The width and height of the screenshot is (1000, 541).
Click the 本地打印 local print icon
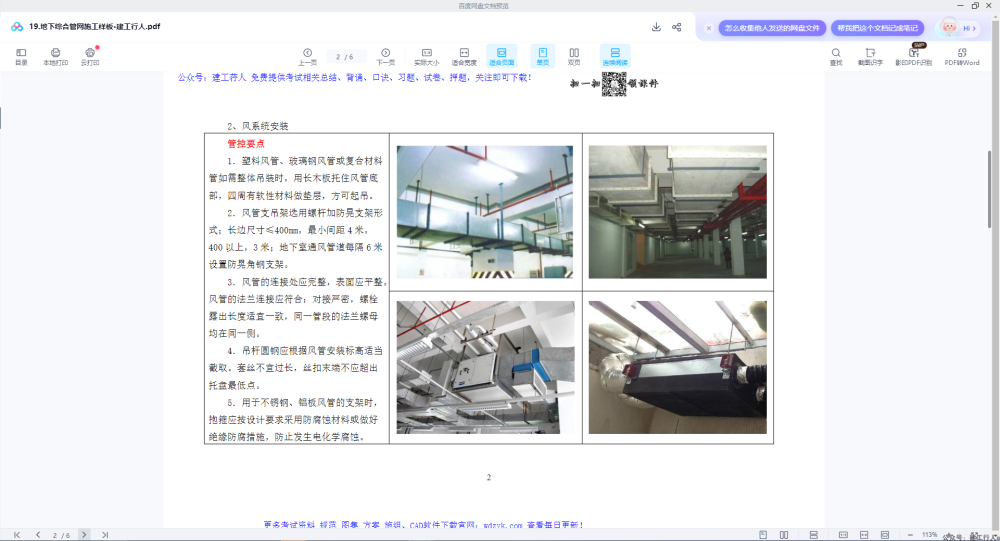coord(55,56)
